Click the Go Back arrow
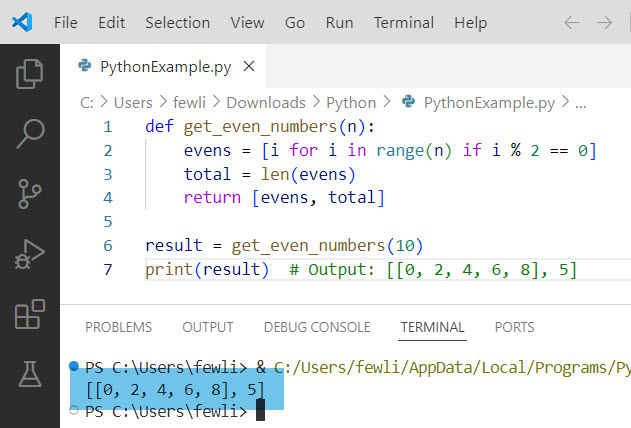 (x=571, y=23)
